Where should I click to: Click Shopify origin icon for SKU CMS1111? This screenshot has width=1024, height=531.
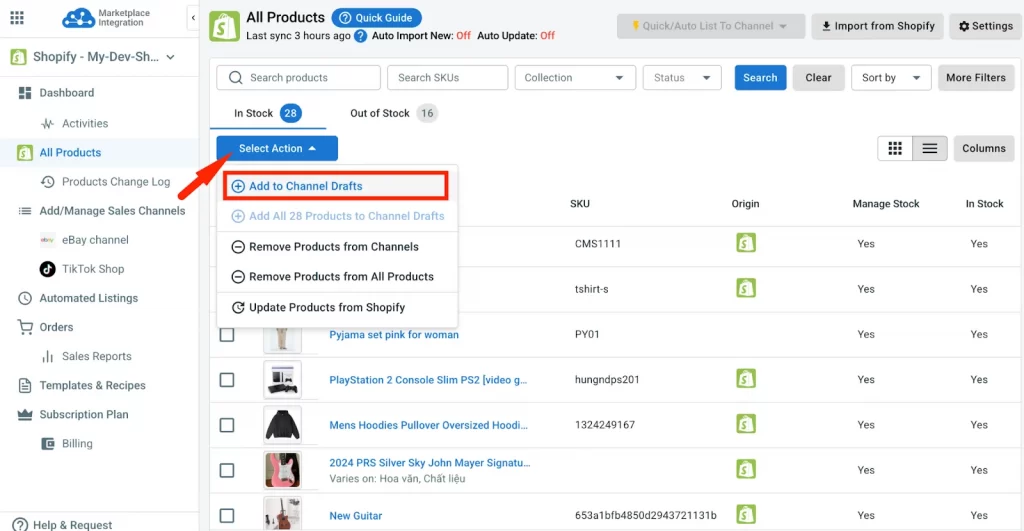pyautogui.click(x=746, y=243)
